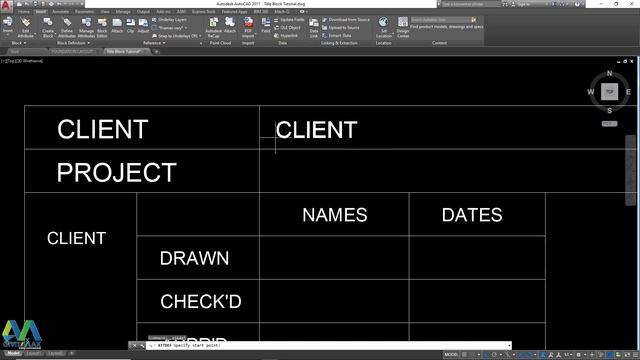Screen dimensions: 640x360
Task: Toggle MODEL space button in status bar
Action: [451, 355]
